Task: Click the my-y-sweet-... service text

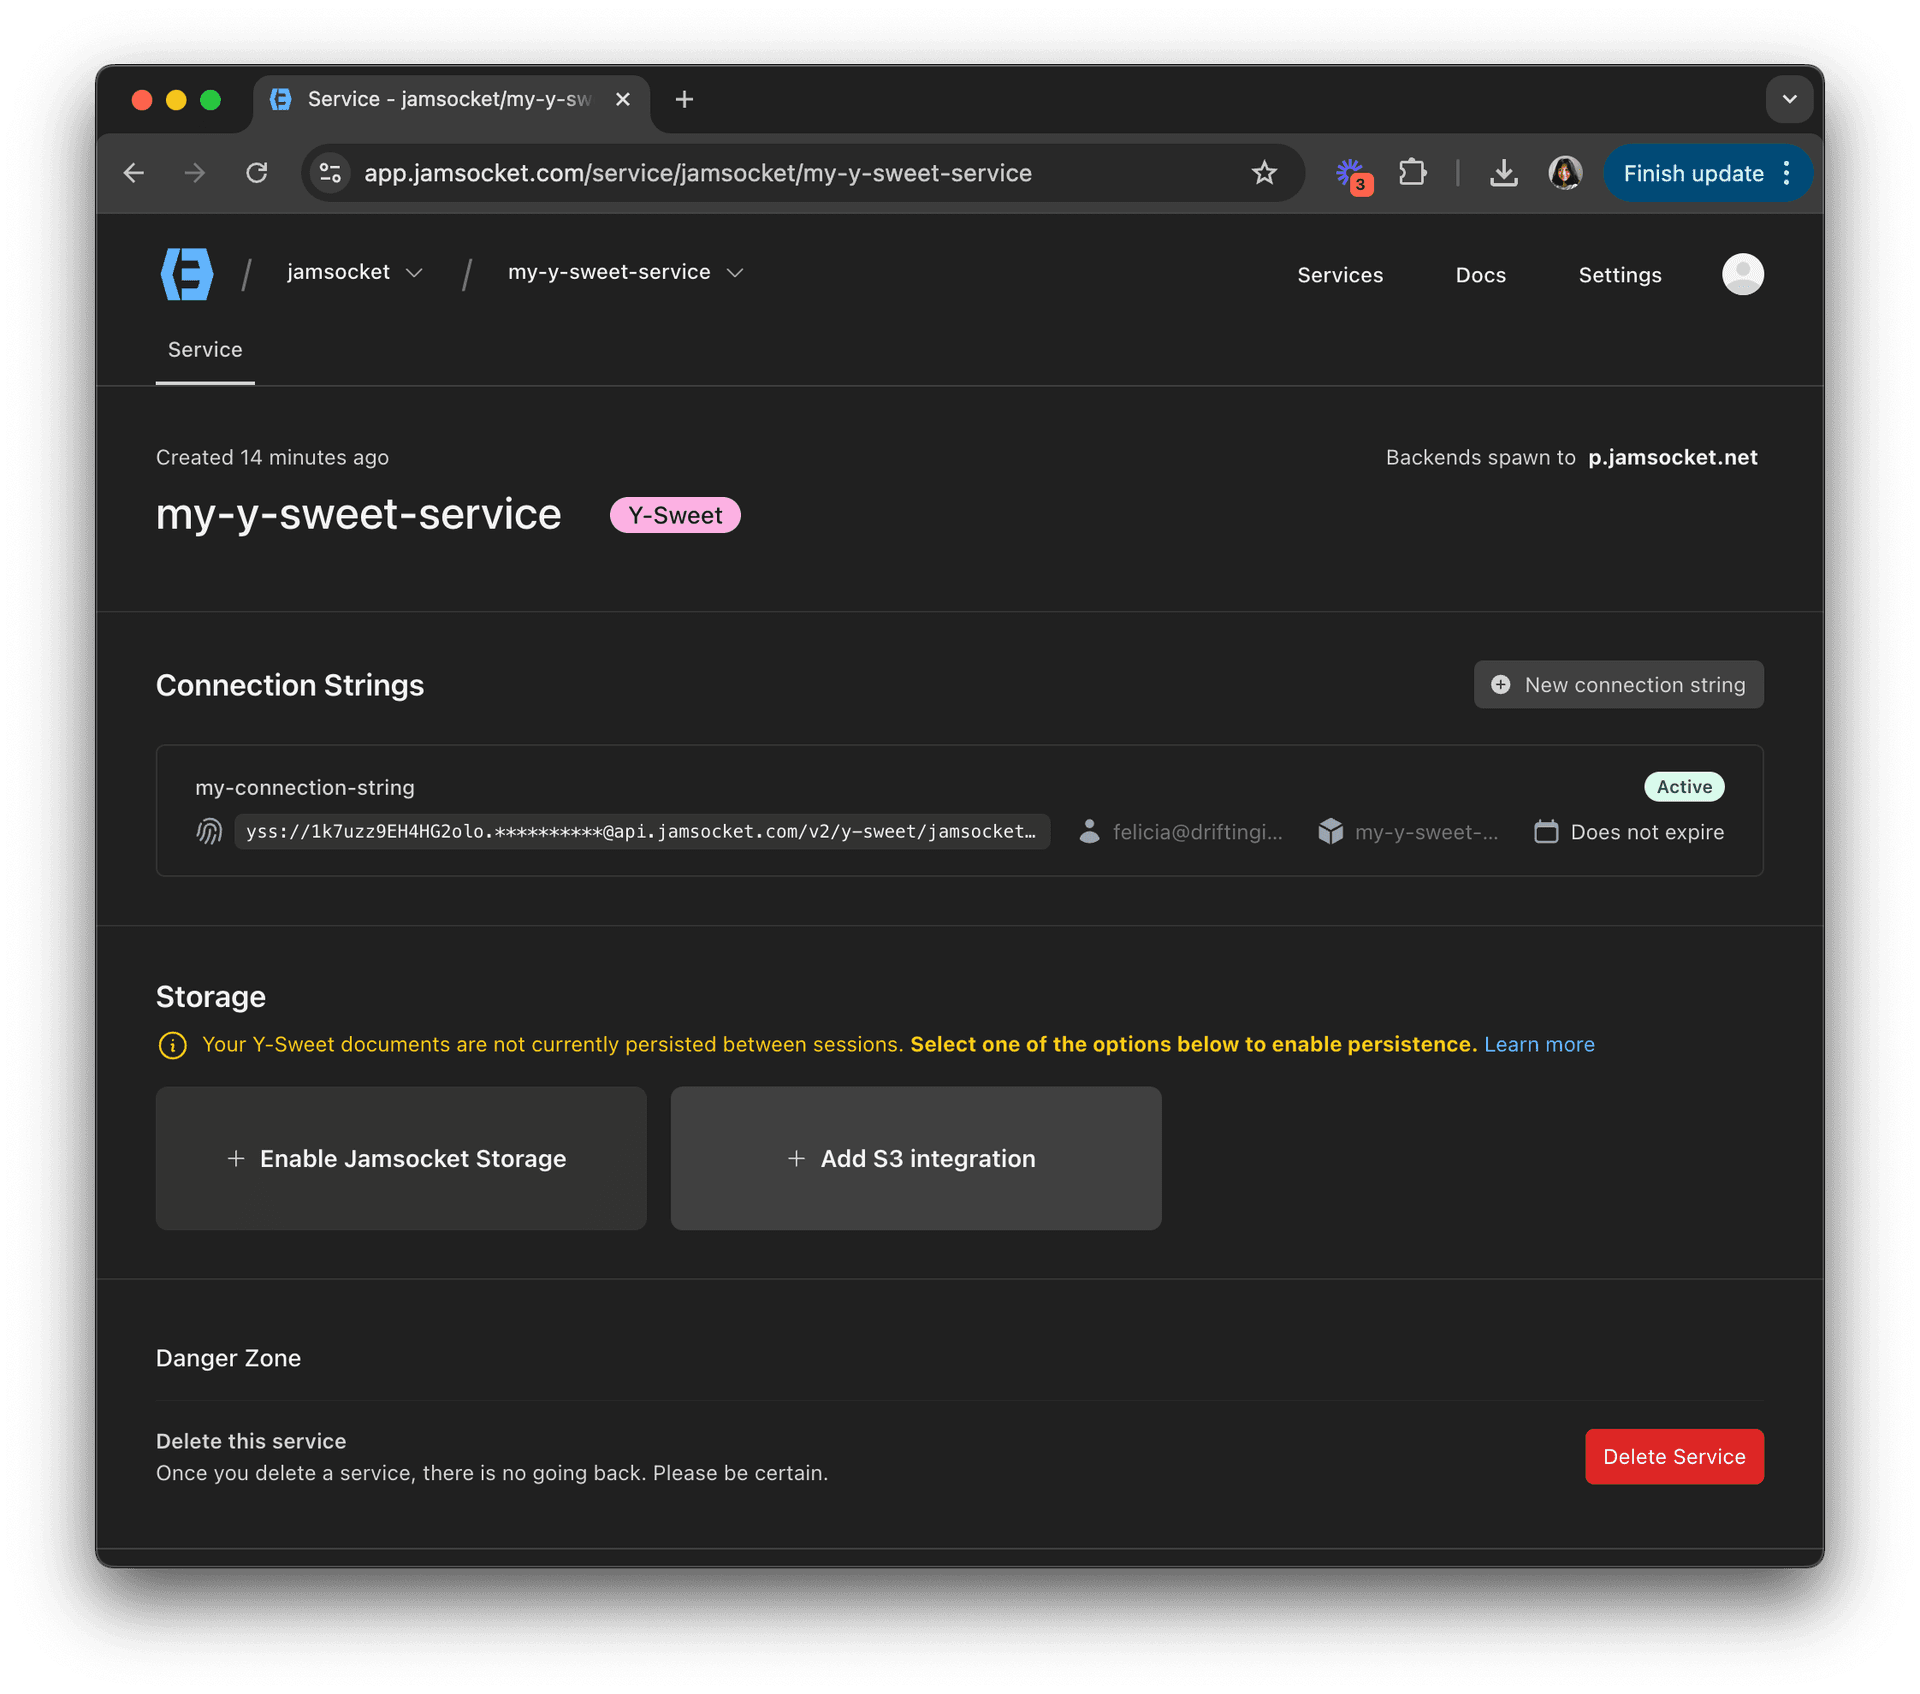Action: pos(1426,832)
